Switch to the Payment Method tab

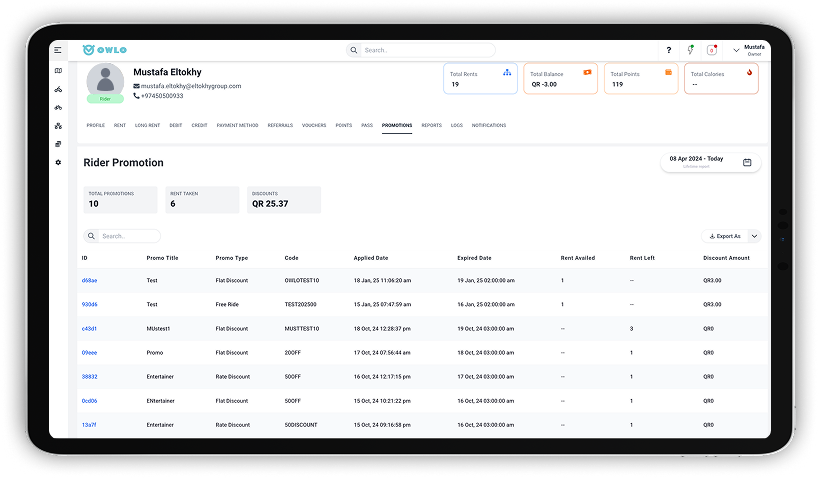point(237,125)
